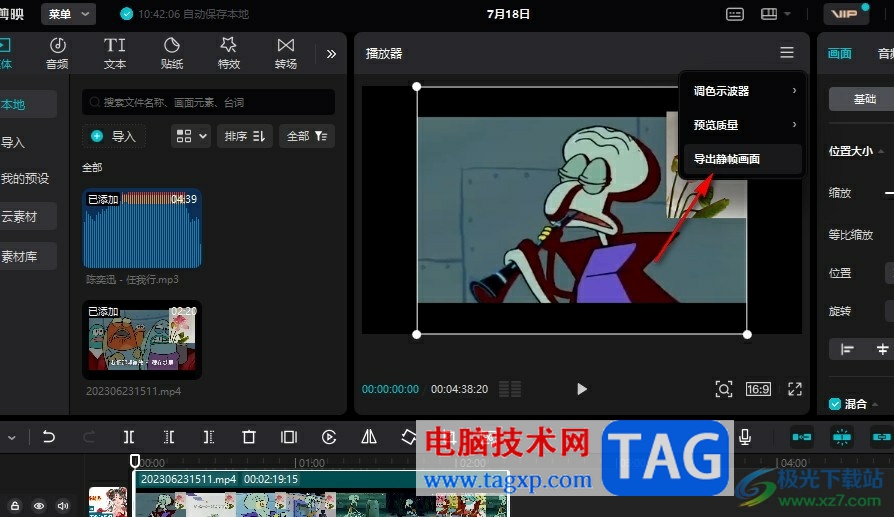Open the 音频 audio media tab
Image resolution: width=894 pixels, height=517 pixels.
57,54
